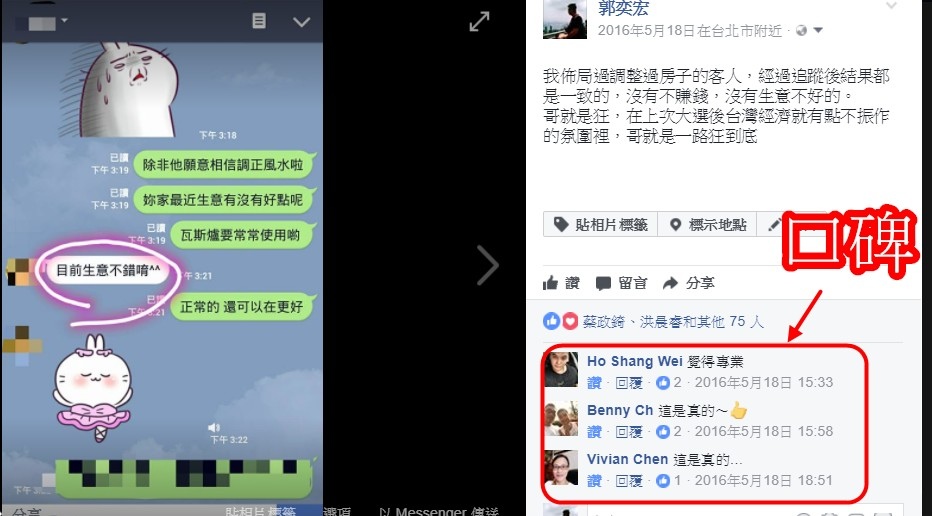Like Vivian Chen's comment
This screenshot has height=516, width=932.
(x=594, y=480)
